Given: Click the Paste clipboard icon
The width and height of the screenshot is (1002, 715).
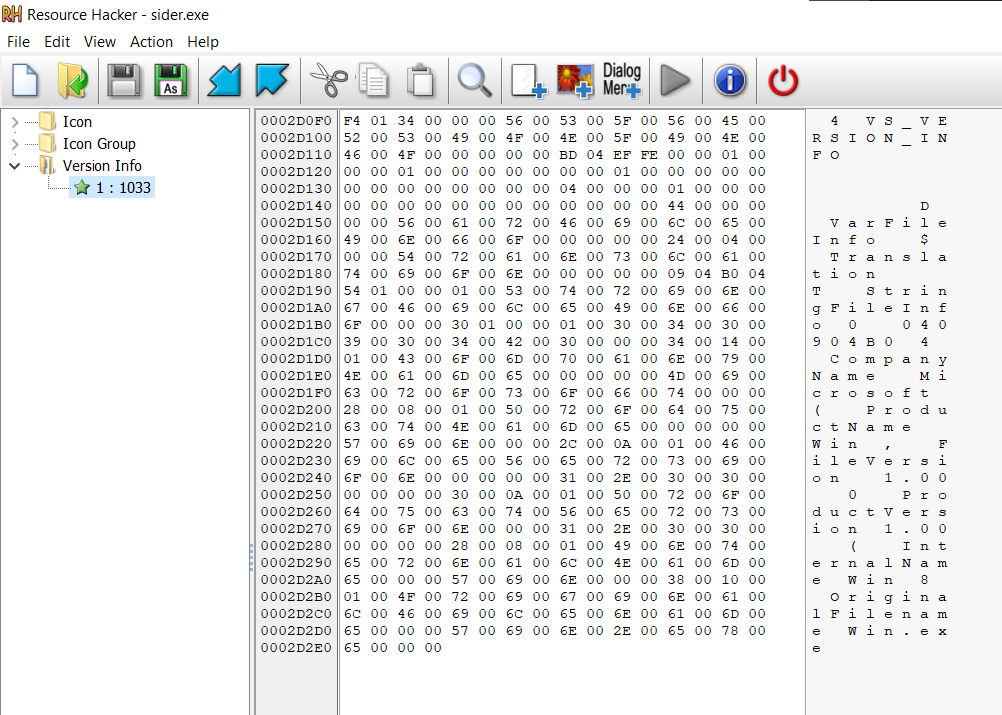Looking at the screenshot, I should point(420,81).
